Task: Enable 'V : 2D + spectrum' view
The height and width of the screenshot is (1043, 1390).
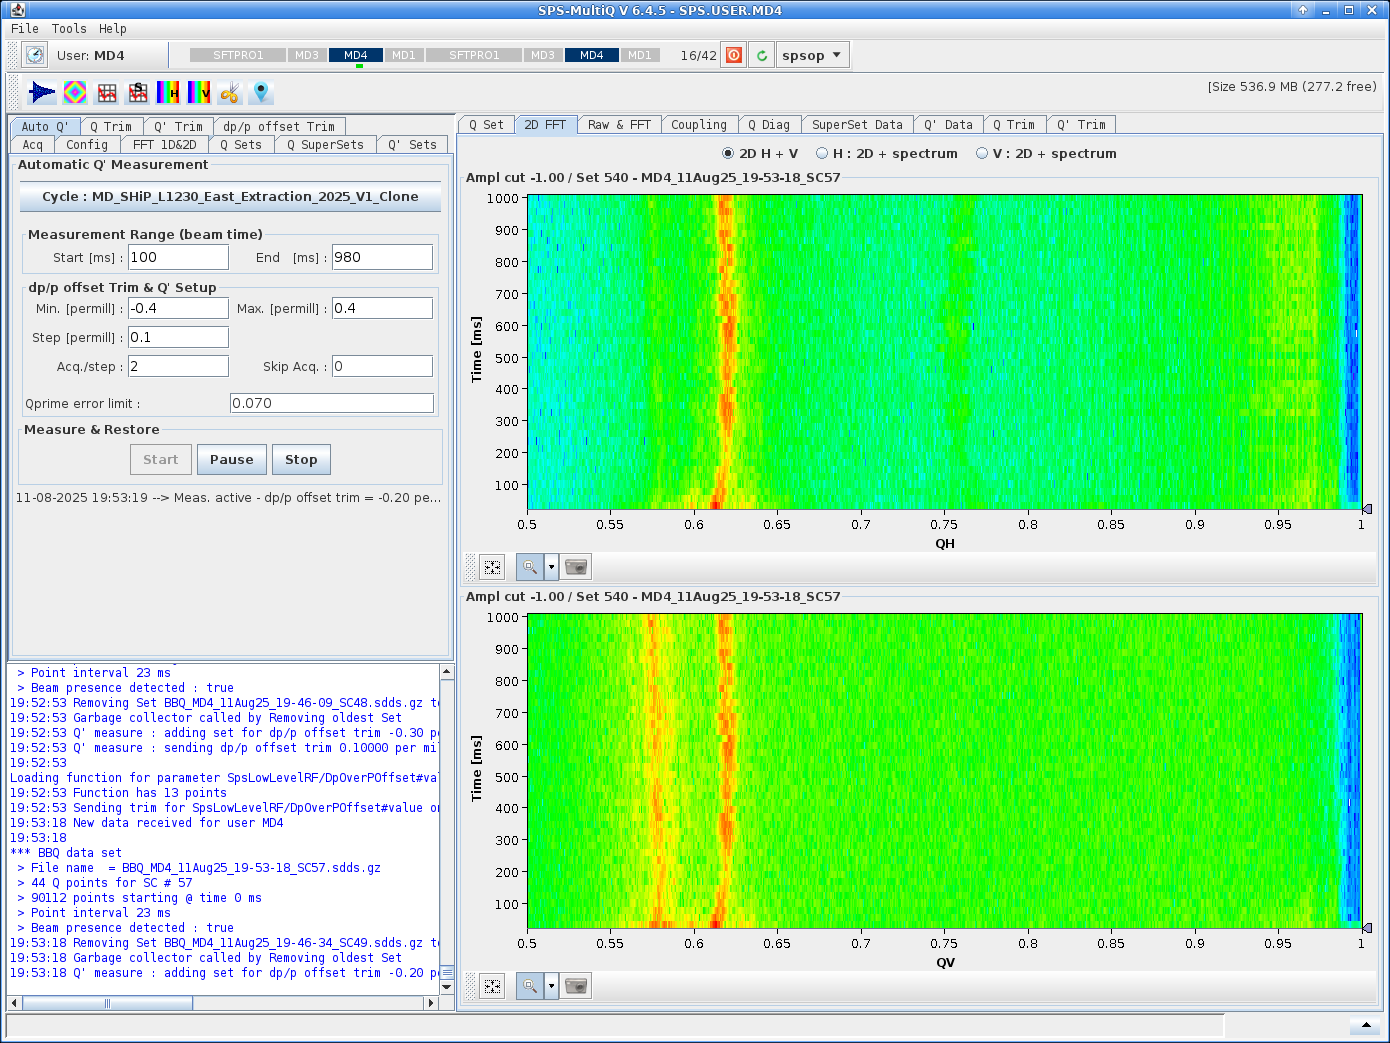Action: 981,153
